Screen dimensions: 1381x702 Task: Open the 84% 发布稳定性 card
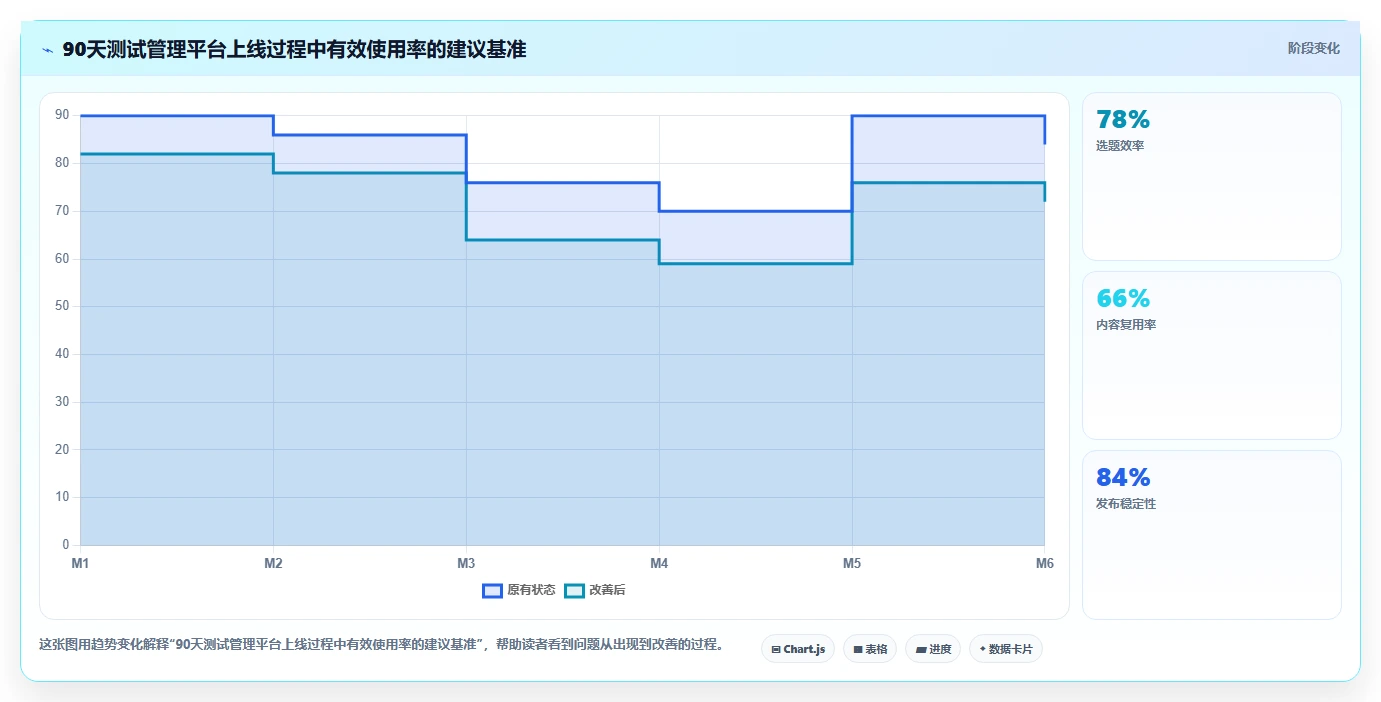tap(1211, 534)
